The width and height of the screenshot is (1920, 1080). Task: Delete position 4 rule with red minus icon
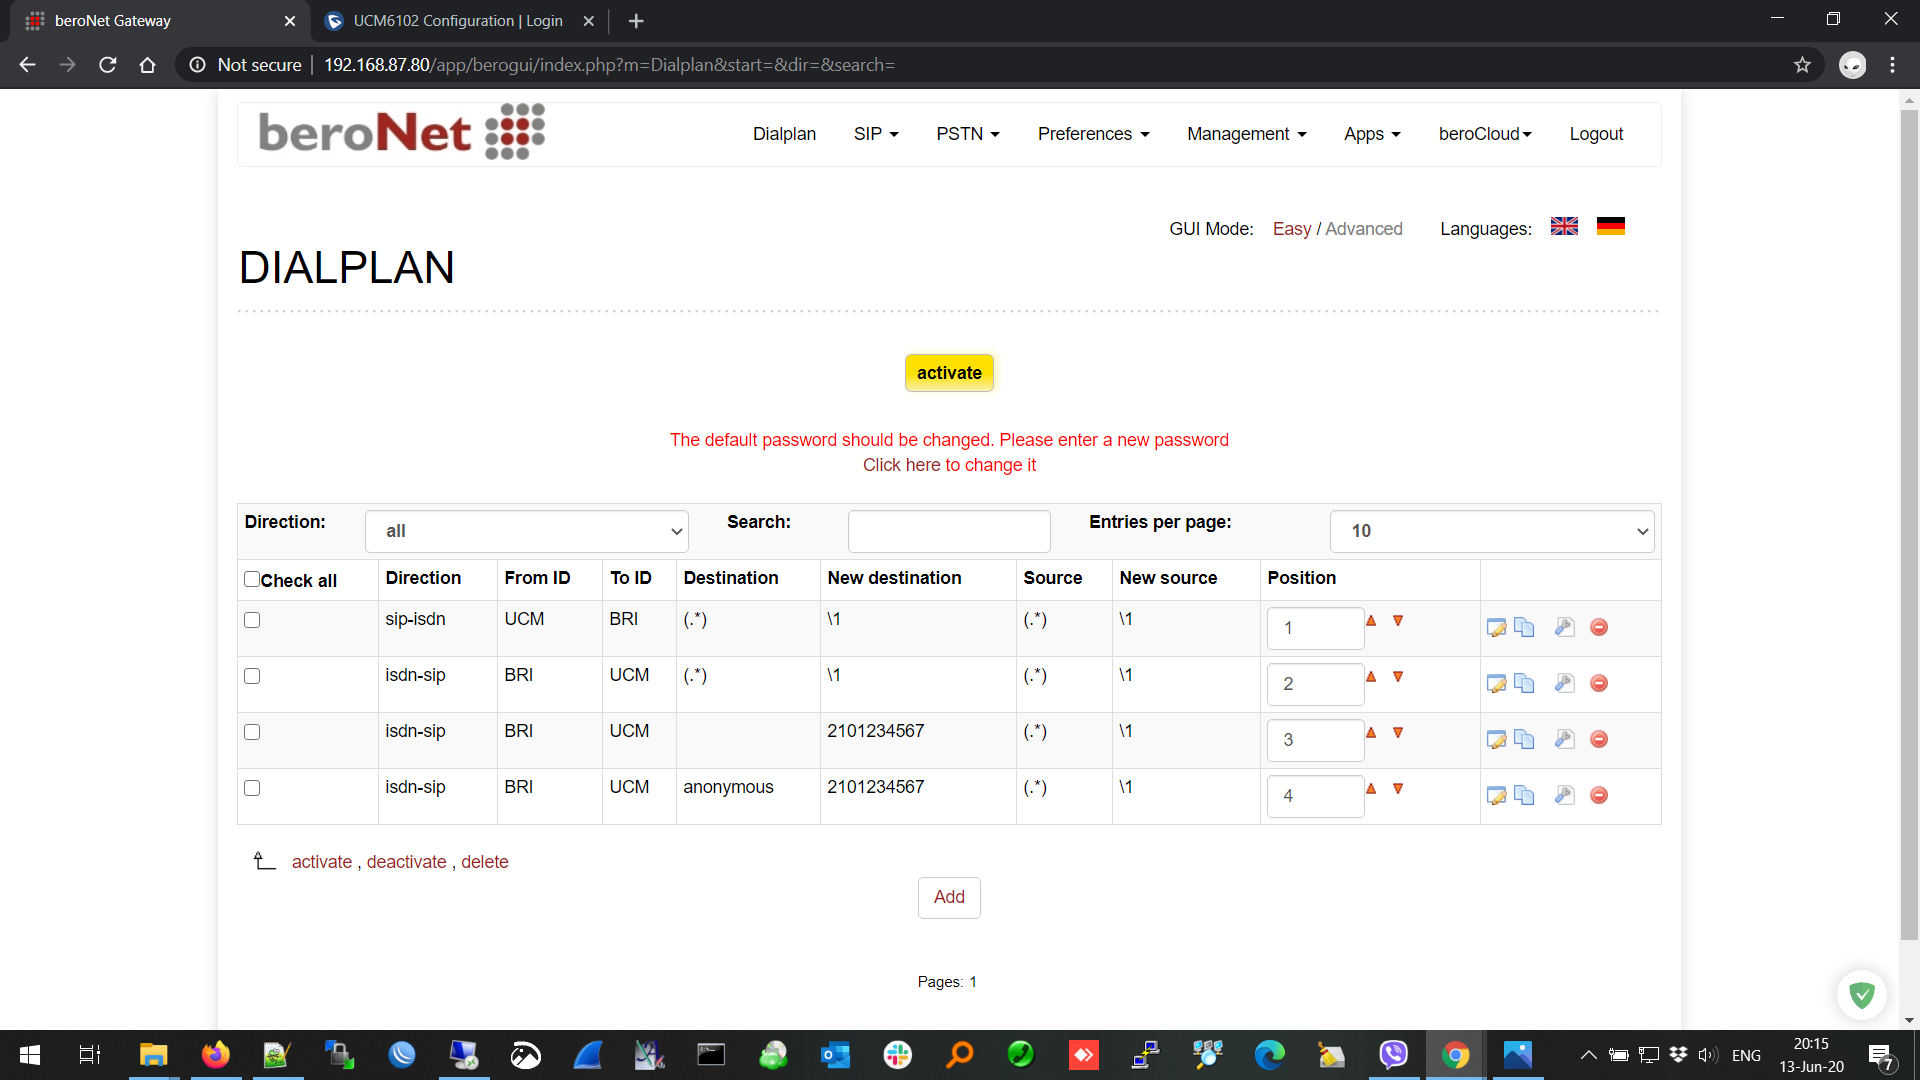(1599, 795)
